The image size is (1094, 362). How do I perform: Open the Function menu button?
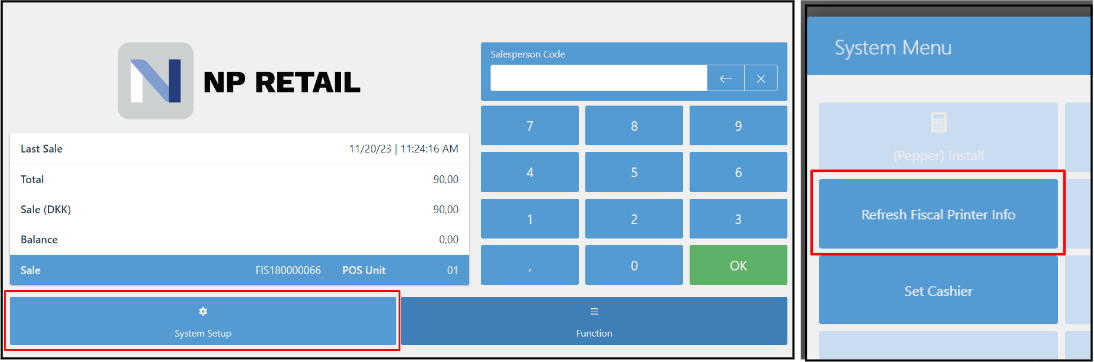[594, 321]
